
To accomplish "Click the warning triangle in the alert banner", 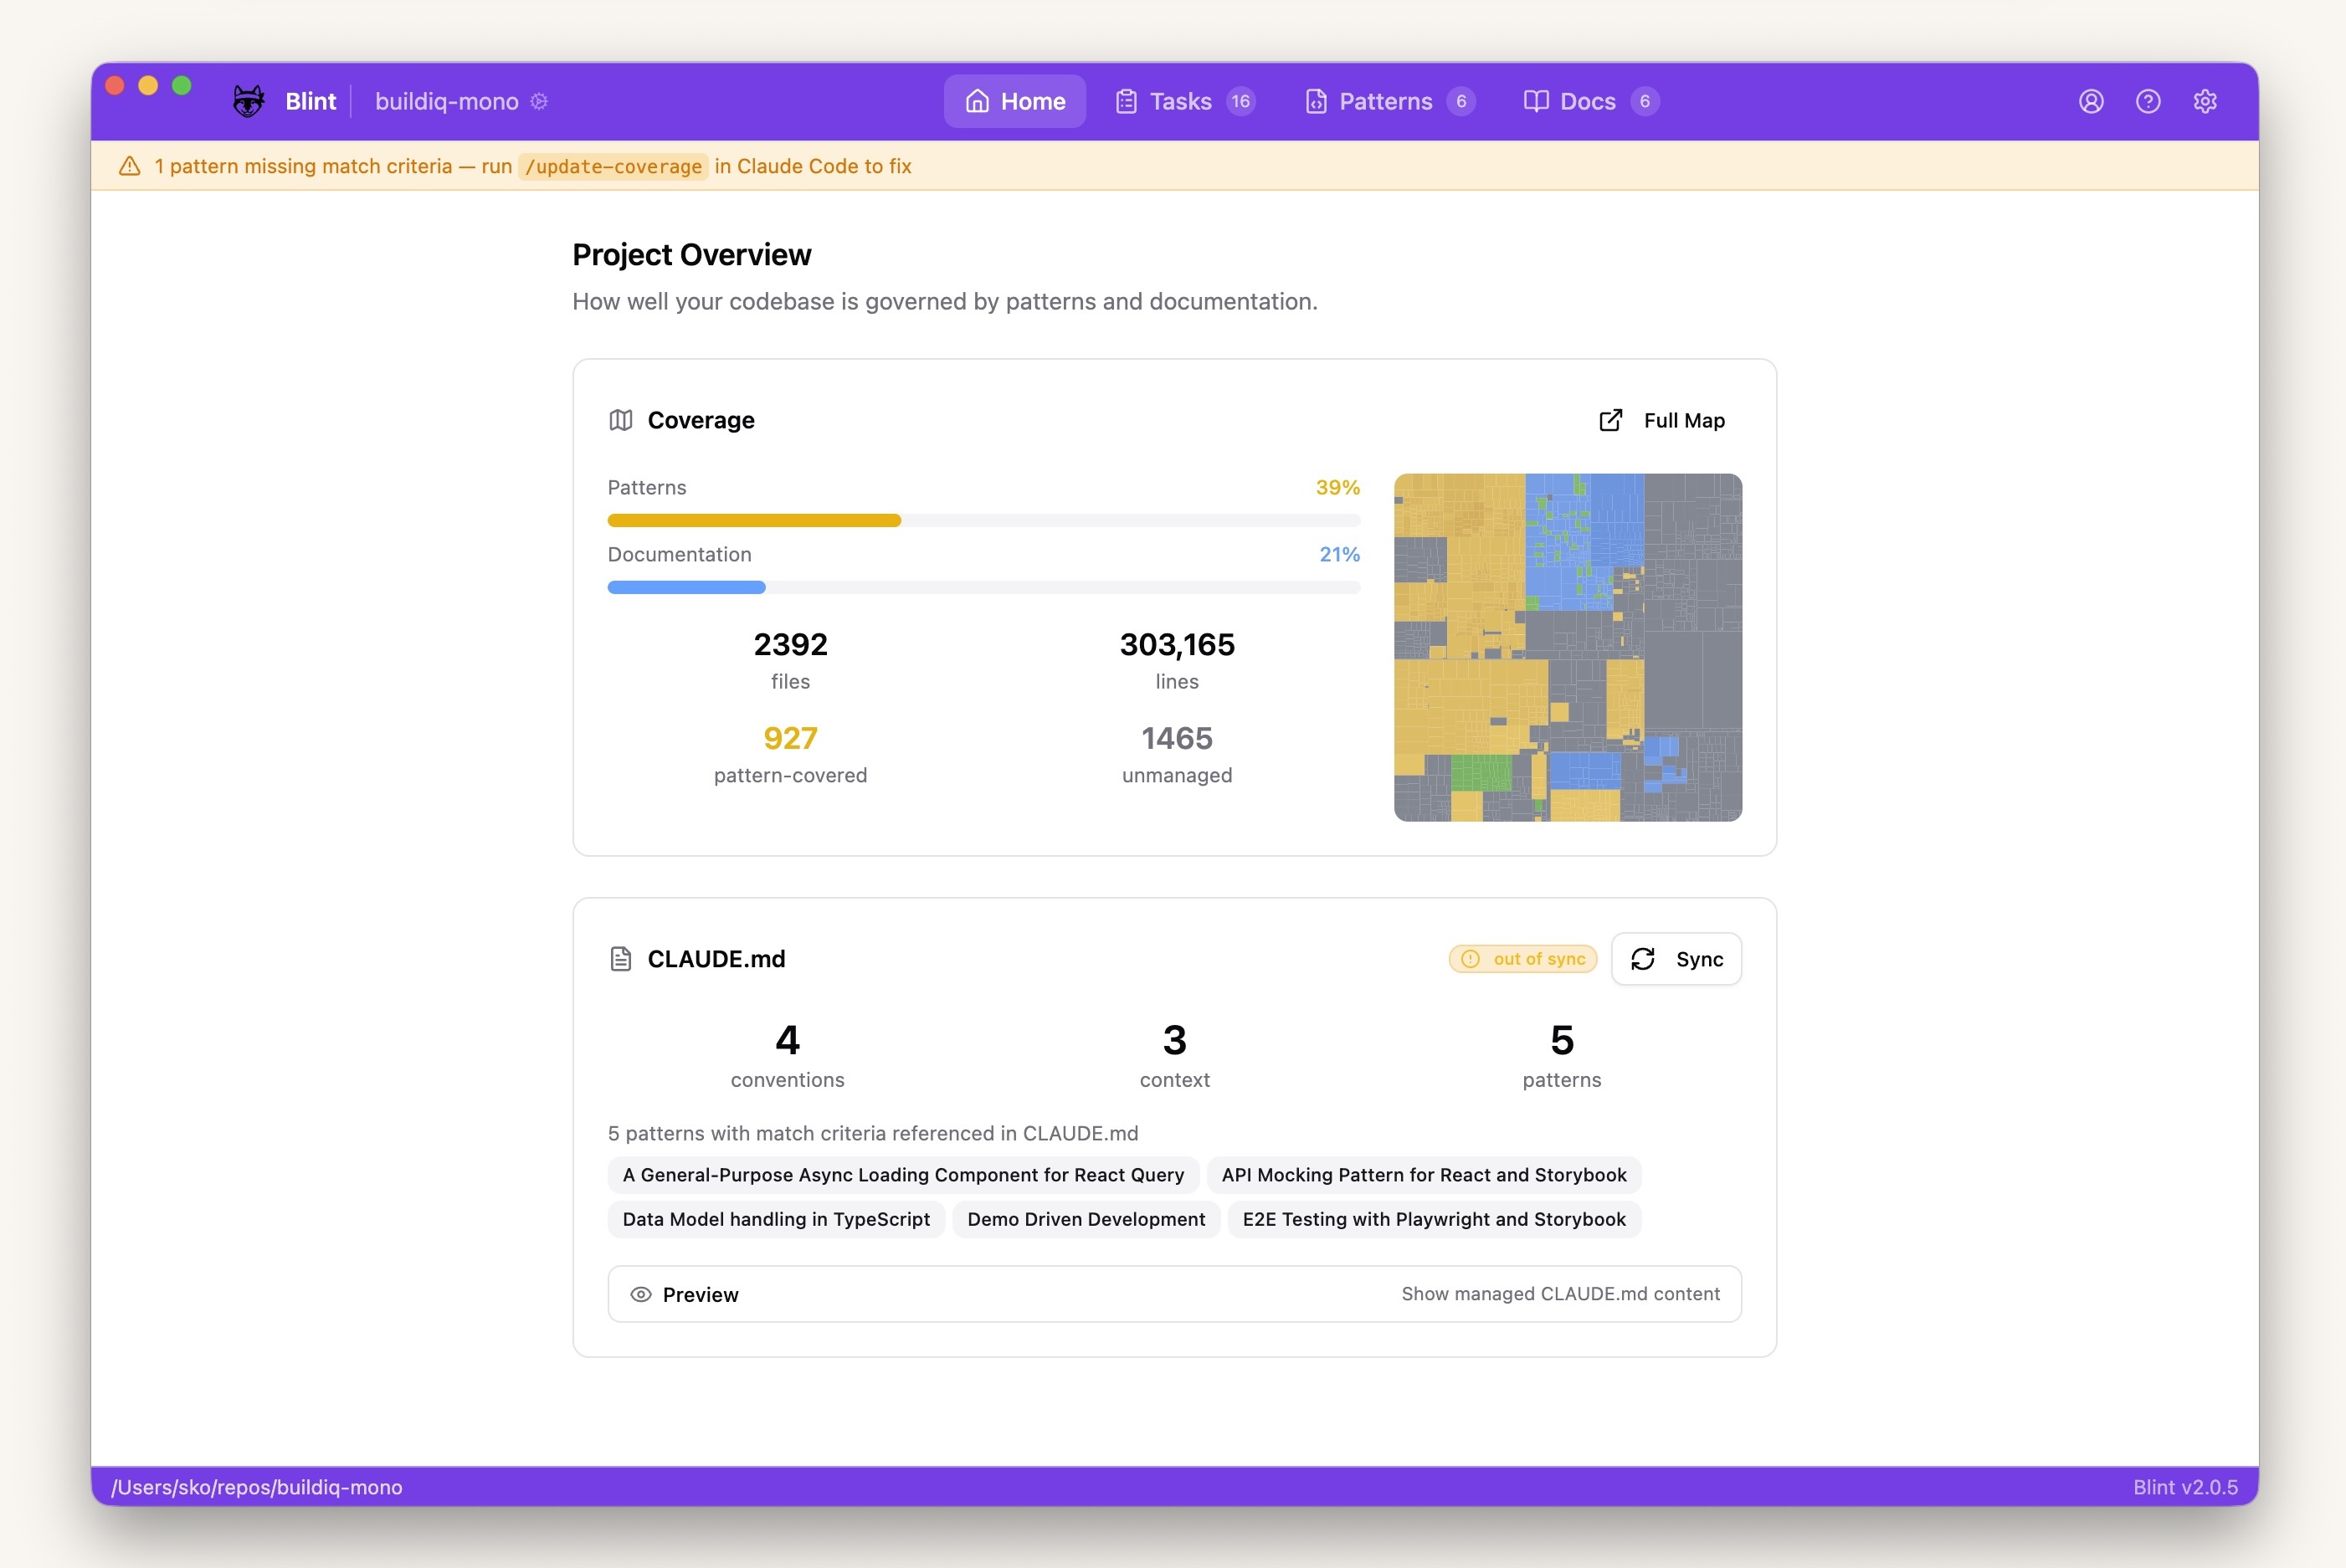I will coord(130,166).
